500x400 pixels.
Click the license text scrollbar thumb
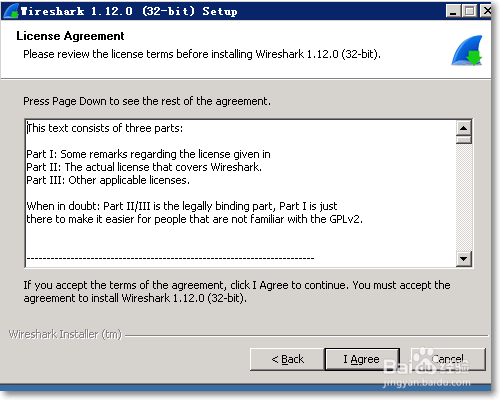click(464, 140)
